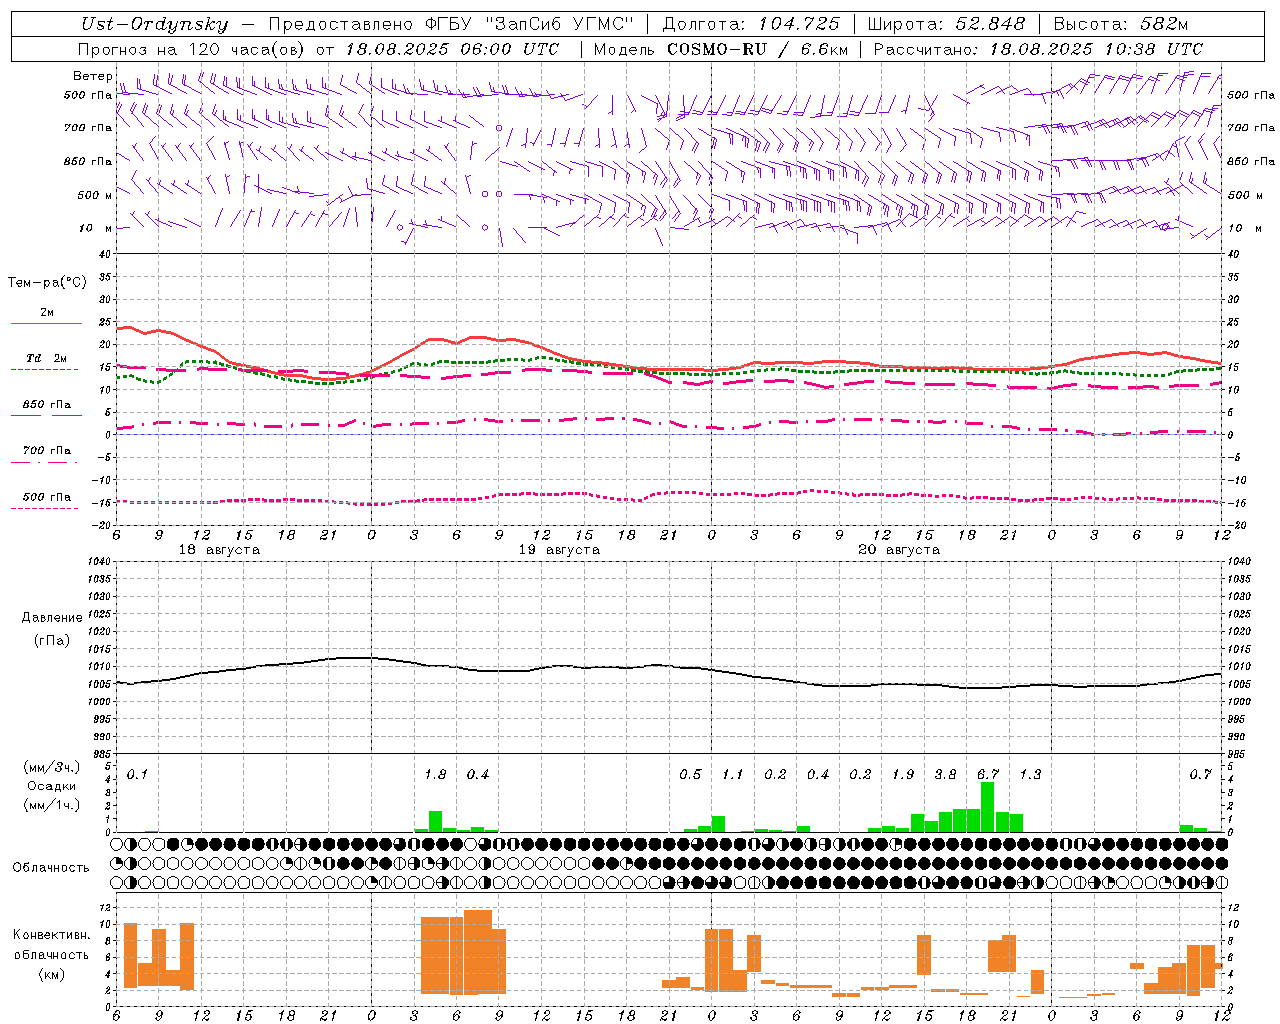Click the 6.7 precipitation total value

pyautogui.click(x=988, y=775)
